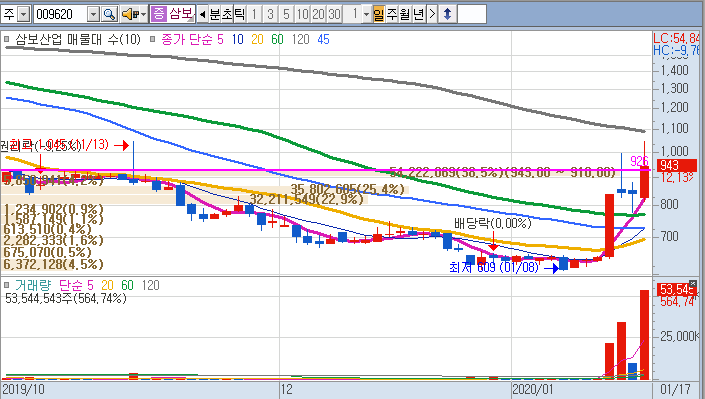Click the 32,211,549(22.9%) volume profile label

coord(307,199)
